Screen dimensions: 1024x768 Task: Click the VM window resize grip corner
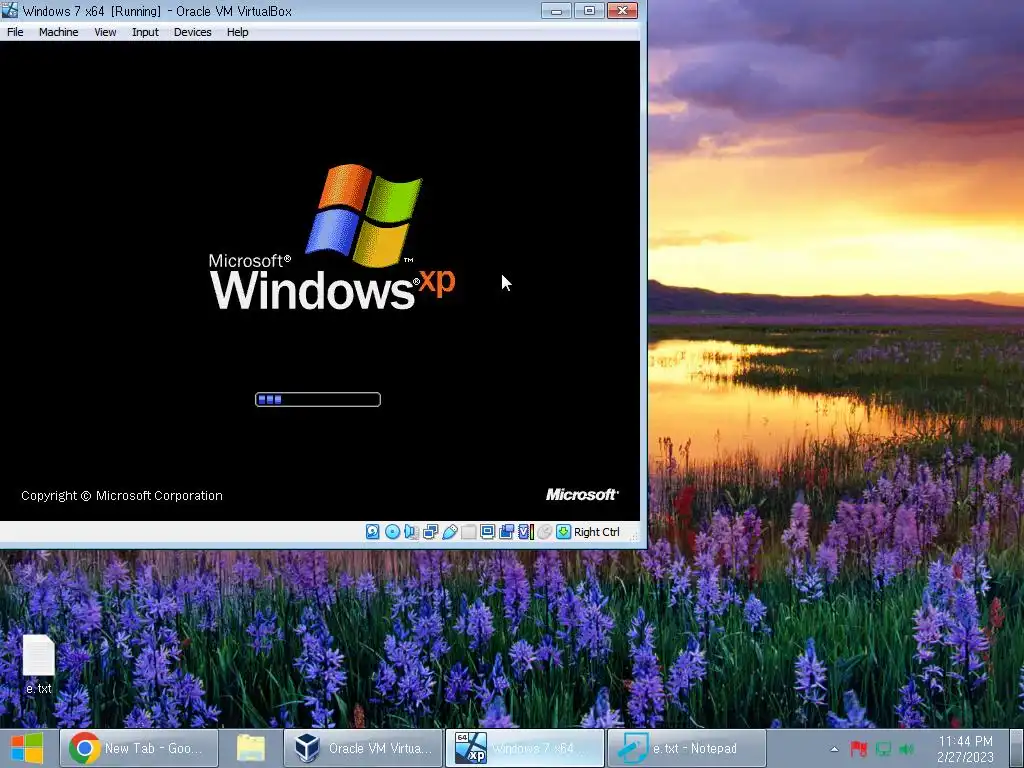coord(634,536)
